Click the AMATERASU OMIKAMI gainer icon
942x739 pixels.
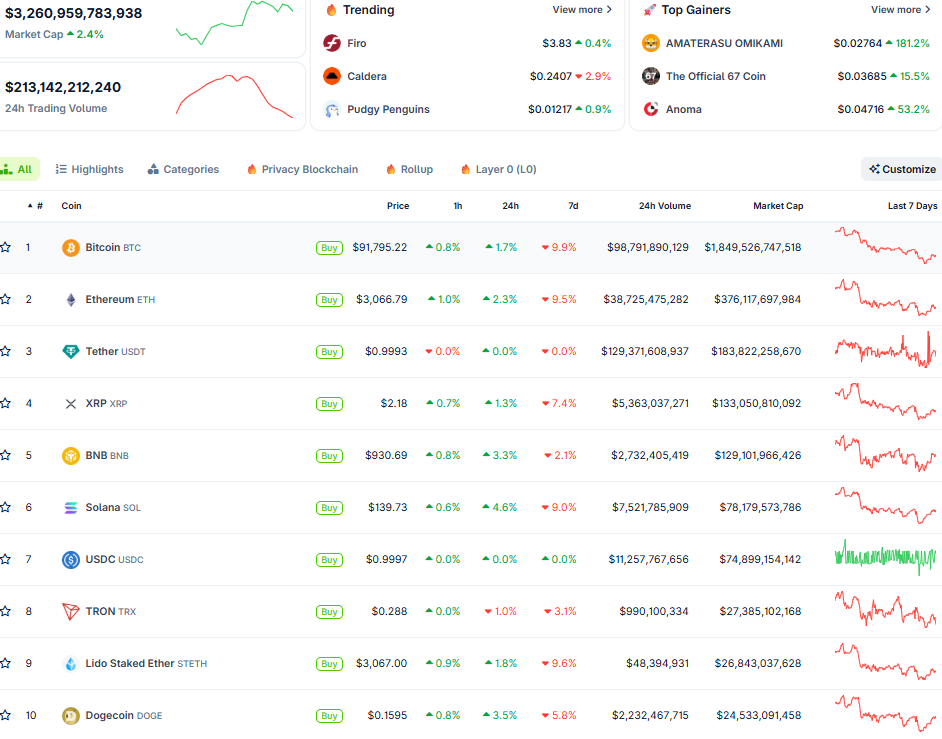(x=652, y=43)
